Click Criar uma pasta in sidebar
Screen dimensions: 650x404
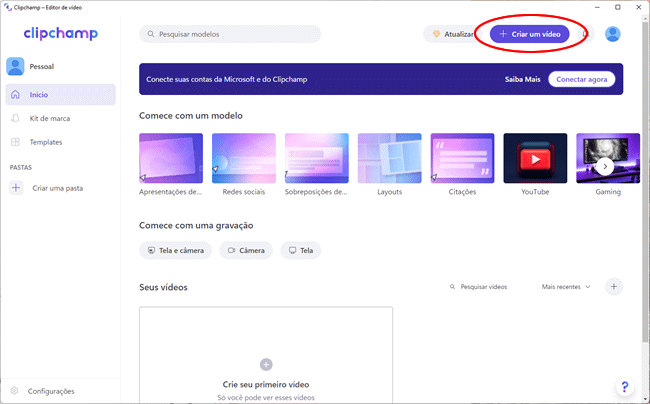click(x=55, y=188)
